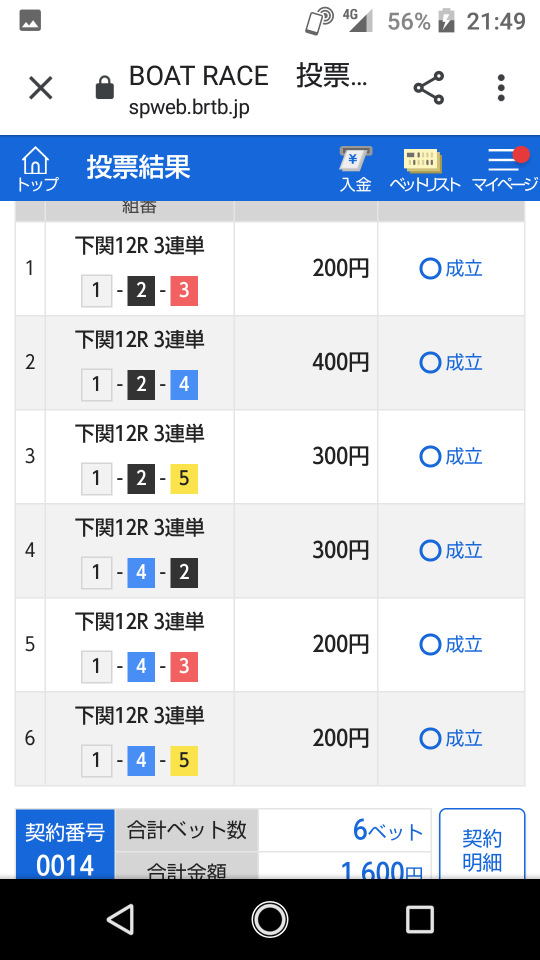540x960 pixels.
Task: Close the browser tab with X
Action: coord(41,88)
